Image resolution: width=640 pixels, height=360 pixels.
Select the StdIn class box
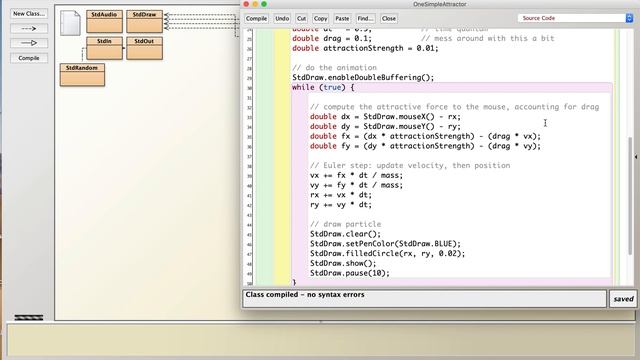(x=104, y=48)
